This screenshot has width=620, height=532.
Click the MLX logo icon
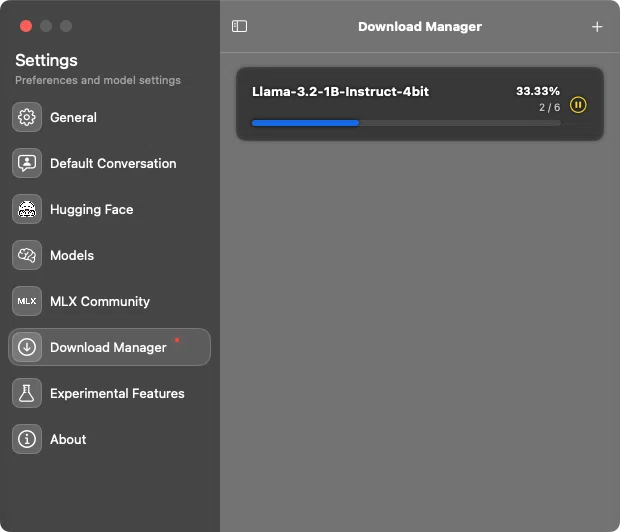[x=26, y=301]
